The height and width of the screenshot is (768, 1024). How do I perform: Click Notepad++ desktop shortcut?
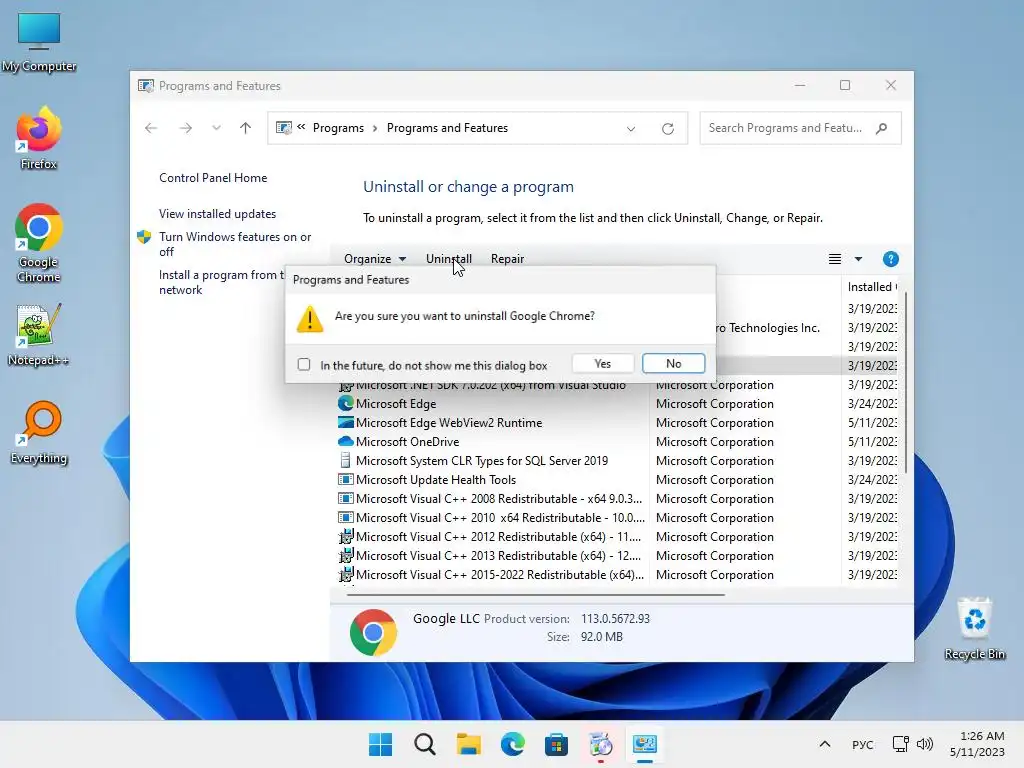[x=39, y=334]
